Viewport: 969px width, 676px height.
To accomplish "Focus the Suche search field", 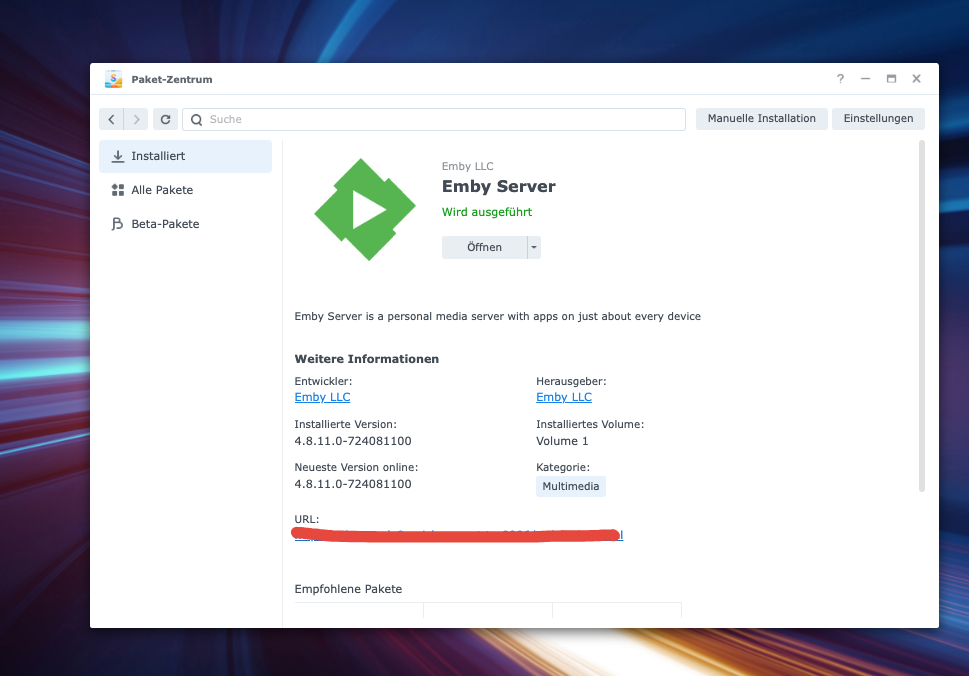I will 434,119.
